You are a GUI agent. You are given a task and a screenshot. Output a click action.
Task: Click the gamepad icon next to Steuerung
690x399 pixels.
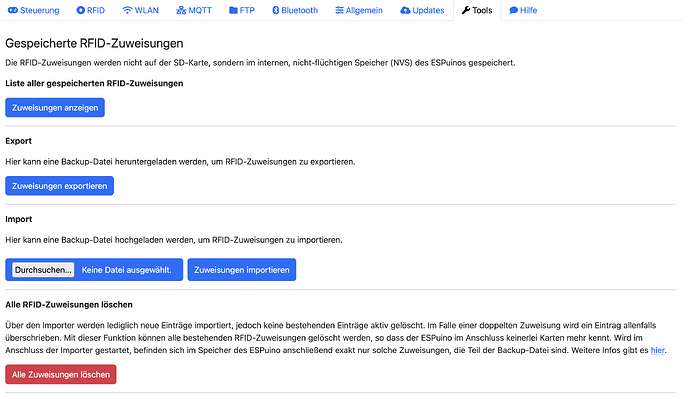(x=13, y=10)
